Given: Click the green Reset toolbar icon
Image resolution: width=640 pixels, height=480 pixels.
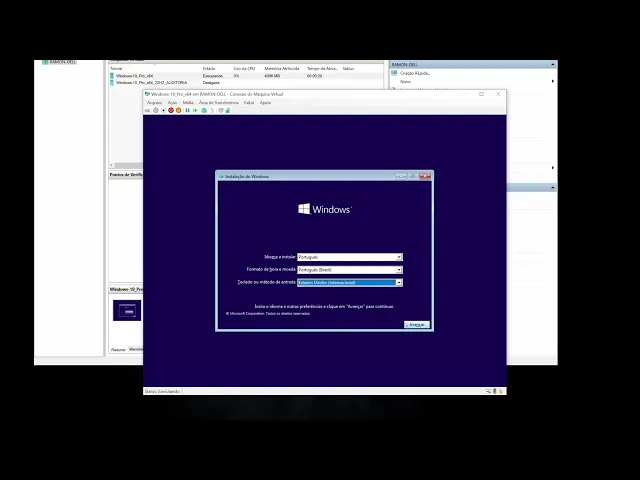Looking at the screenshot, I should pyautogui.click(x=195, y=111).
